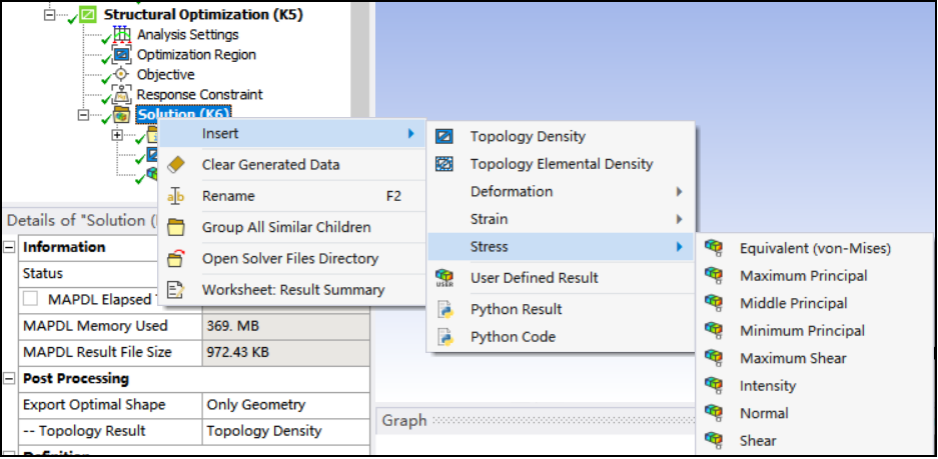Select Rename from the context menu
Viewport: 938px width, 459px height.
coord(228,196)
